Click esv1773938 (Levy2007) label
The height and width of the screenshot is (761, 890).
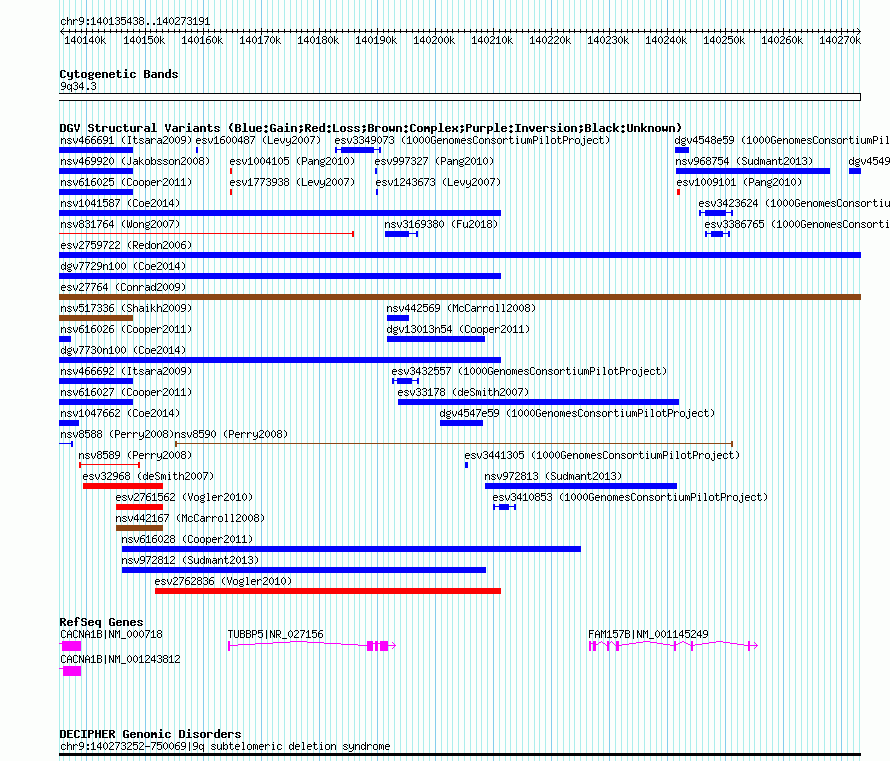pyautogui.click(x=292, y=182)
